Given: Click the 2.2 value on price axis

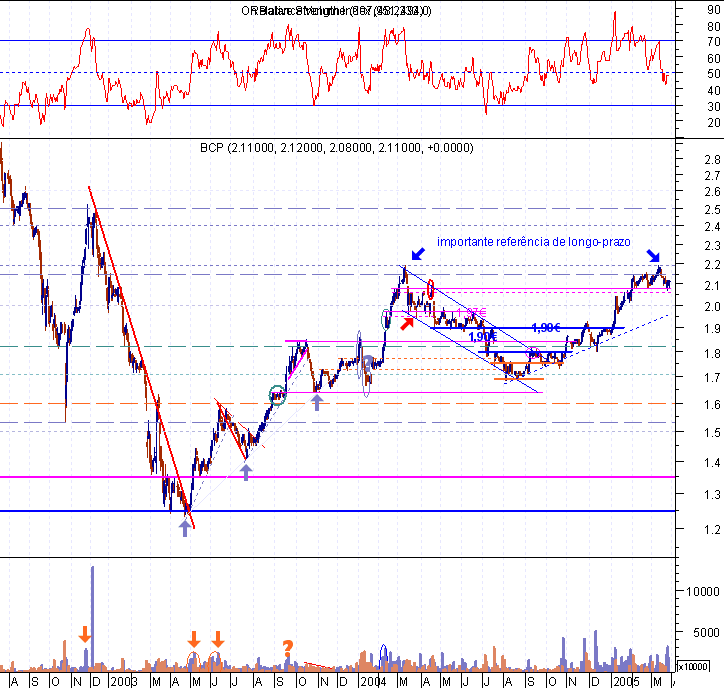Looking at the screenshot, I should tap(712, 265).
